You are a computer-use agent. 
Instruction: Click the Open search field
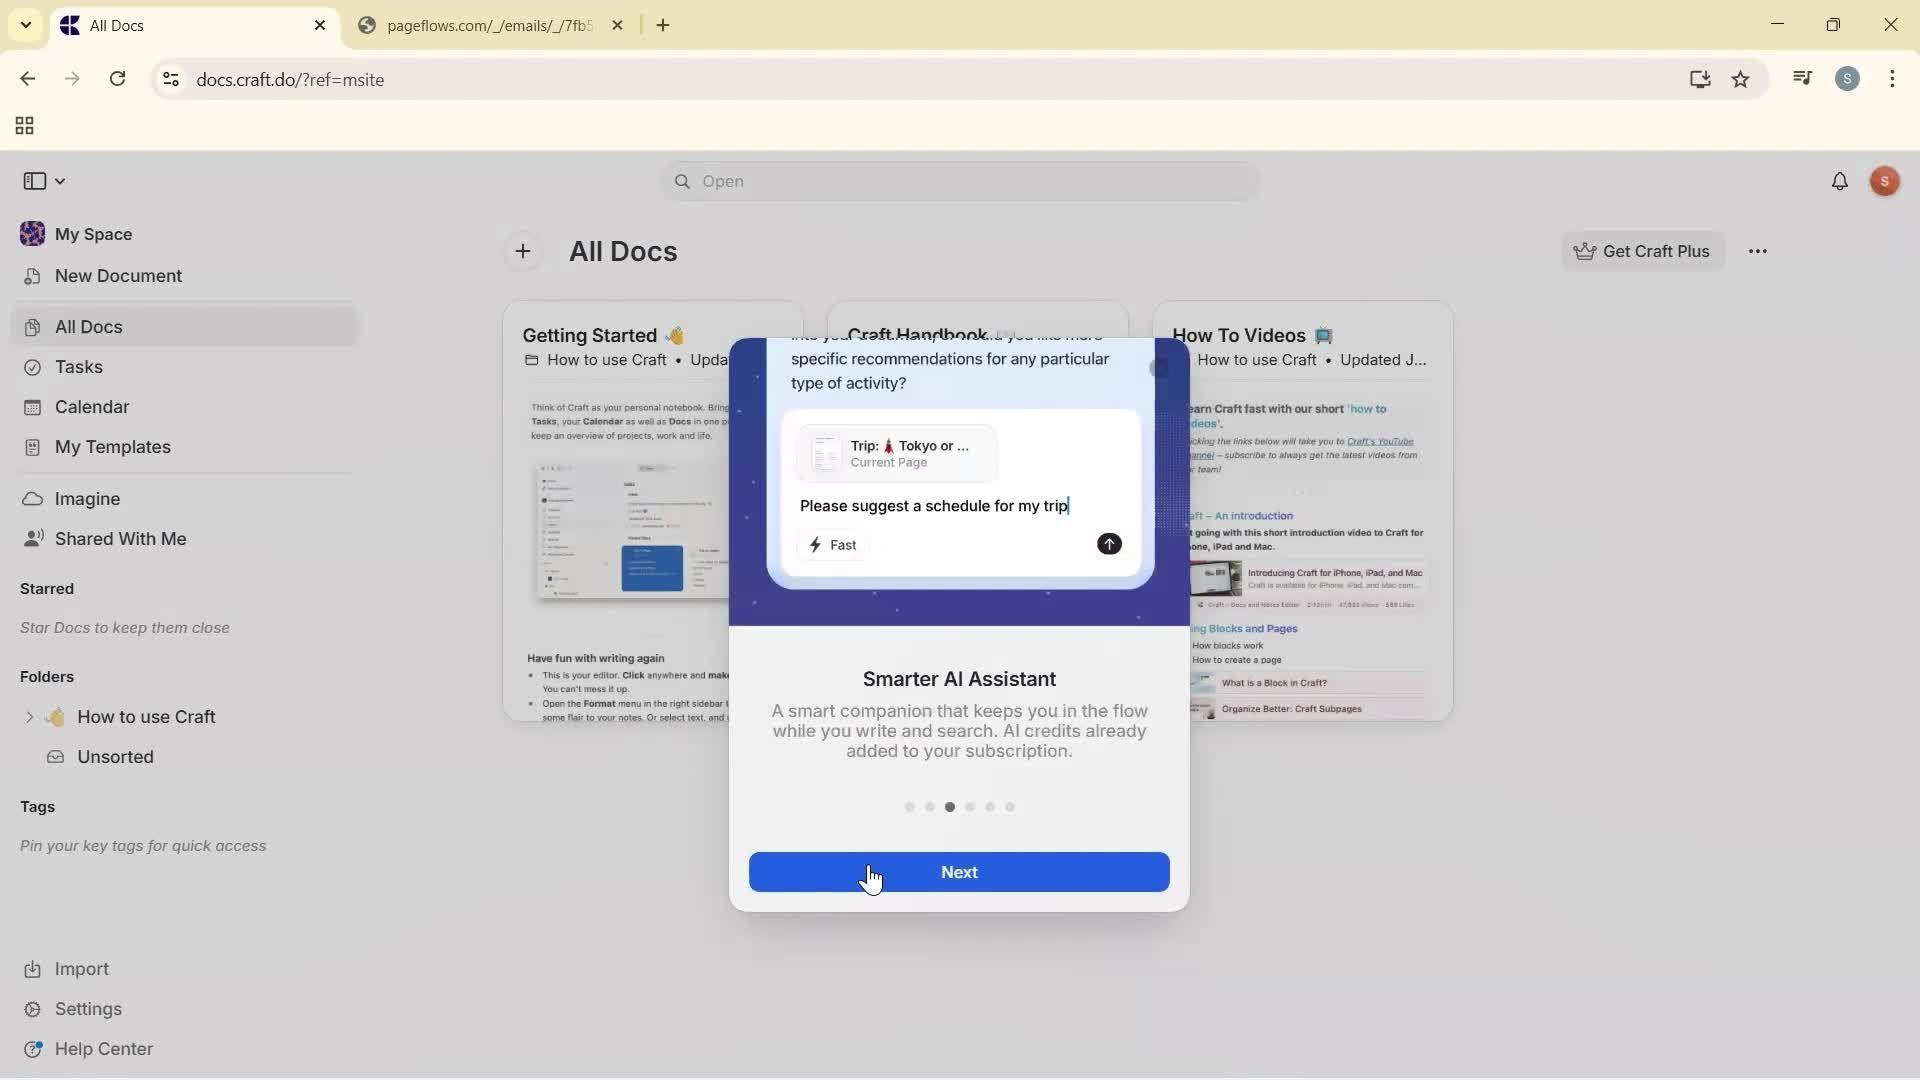(x=959, y=181)
